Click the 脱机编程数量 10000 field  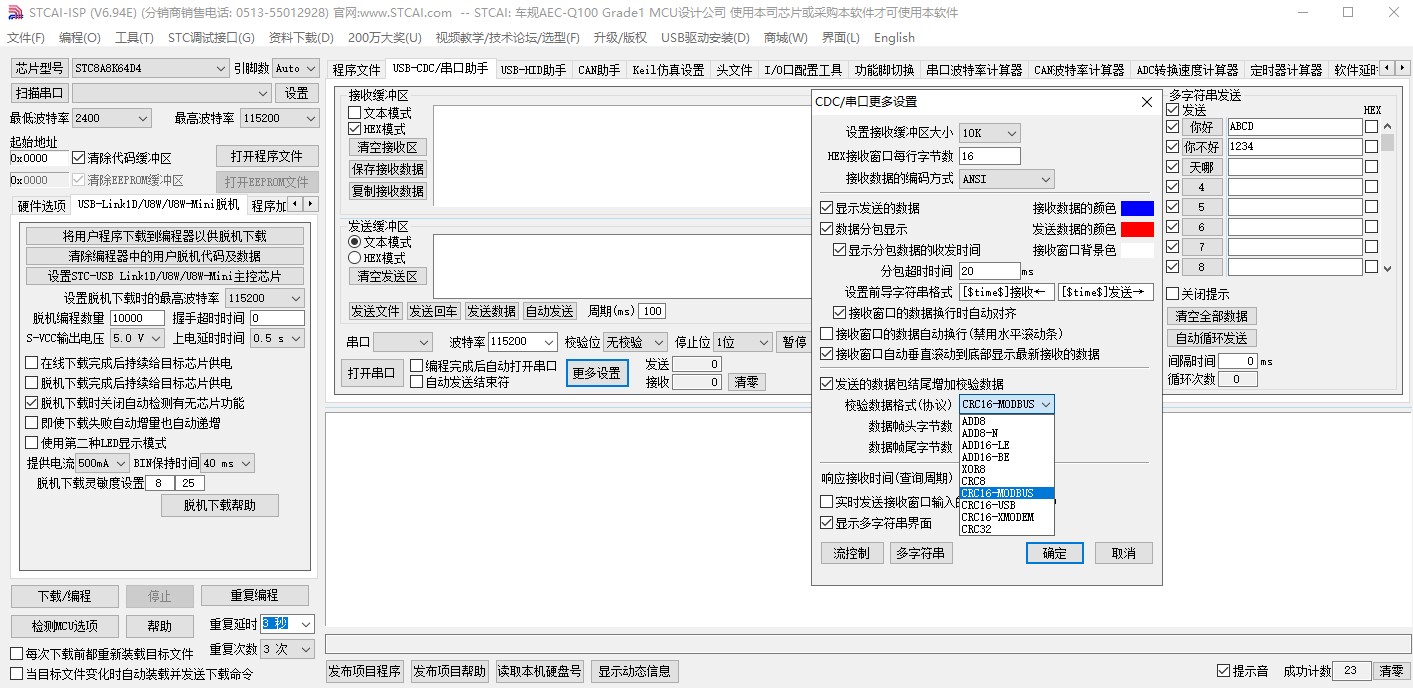[139, 318]
